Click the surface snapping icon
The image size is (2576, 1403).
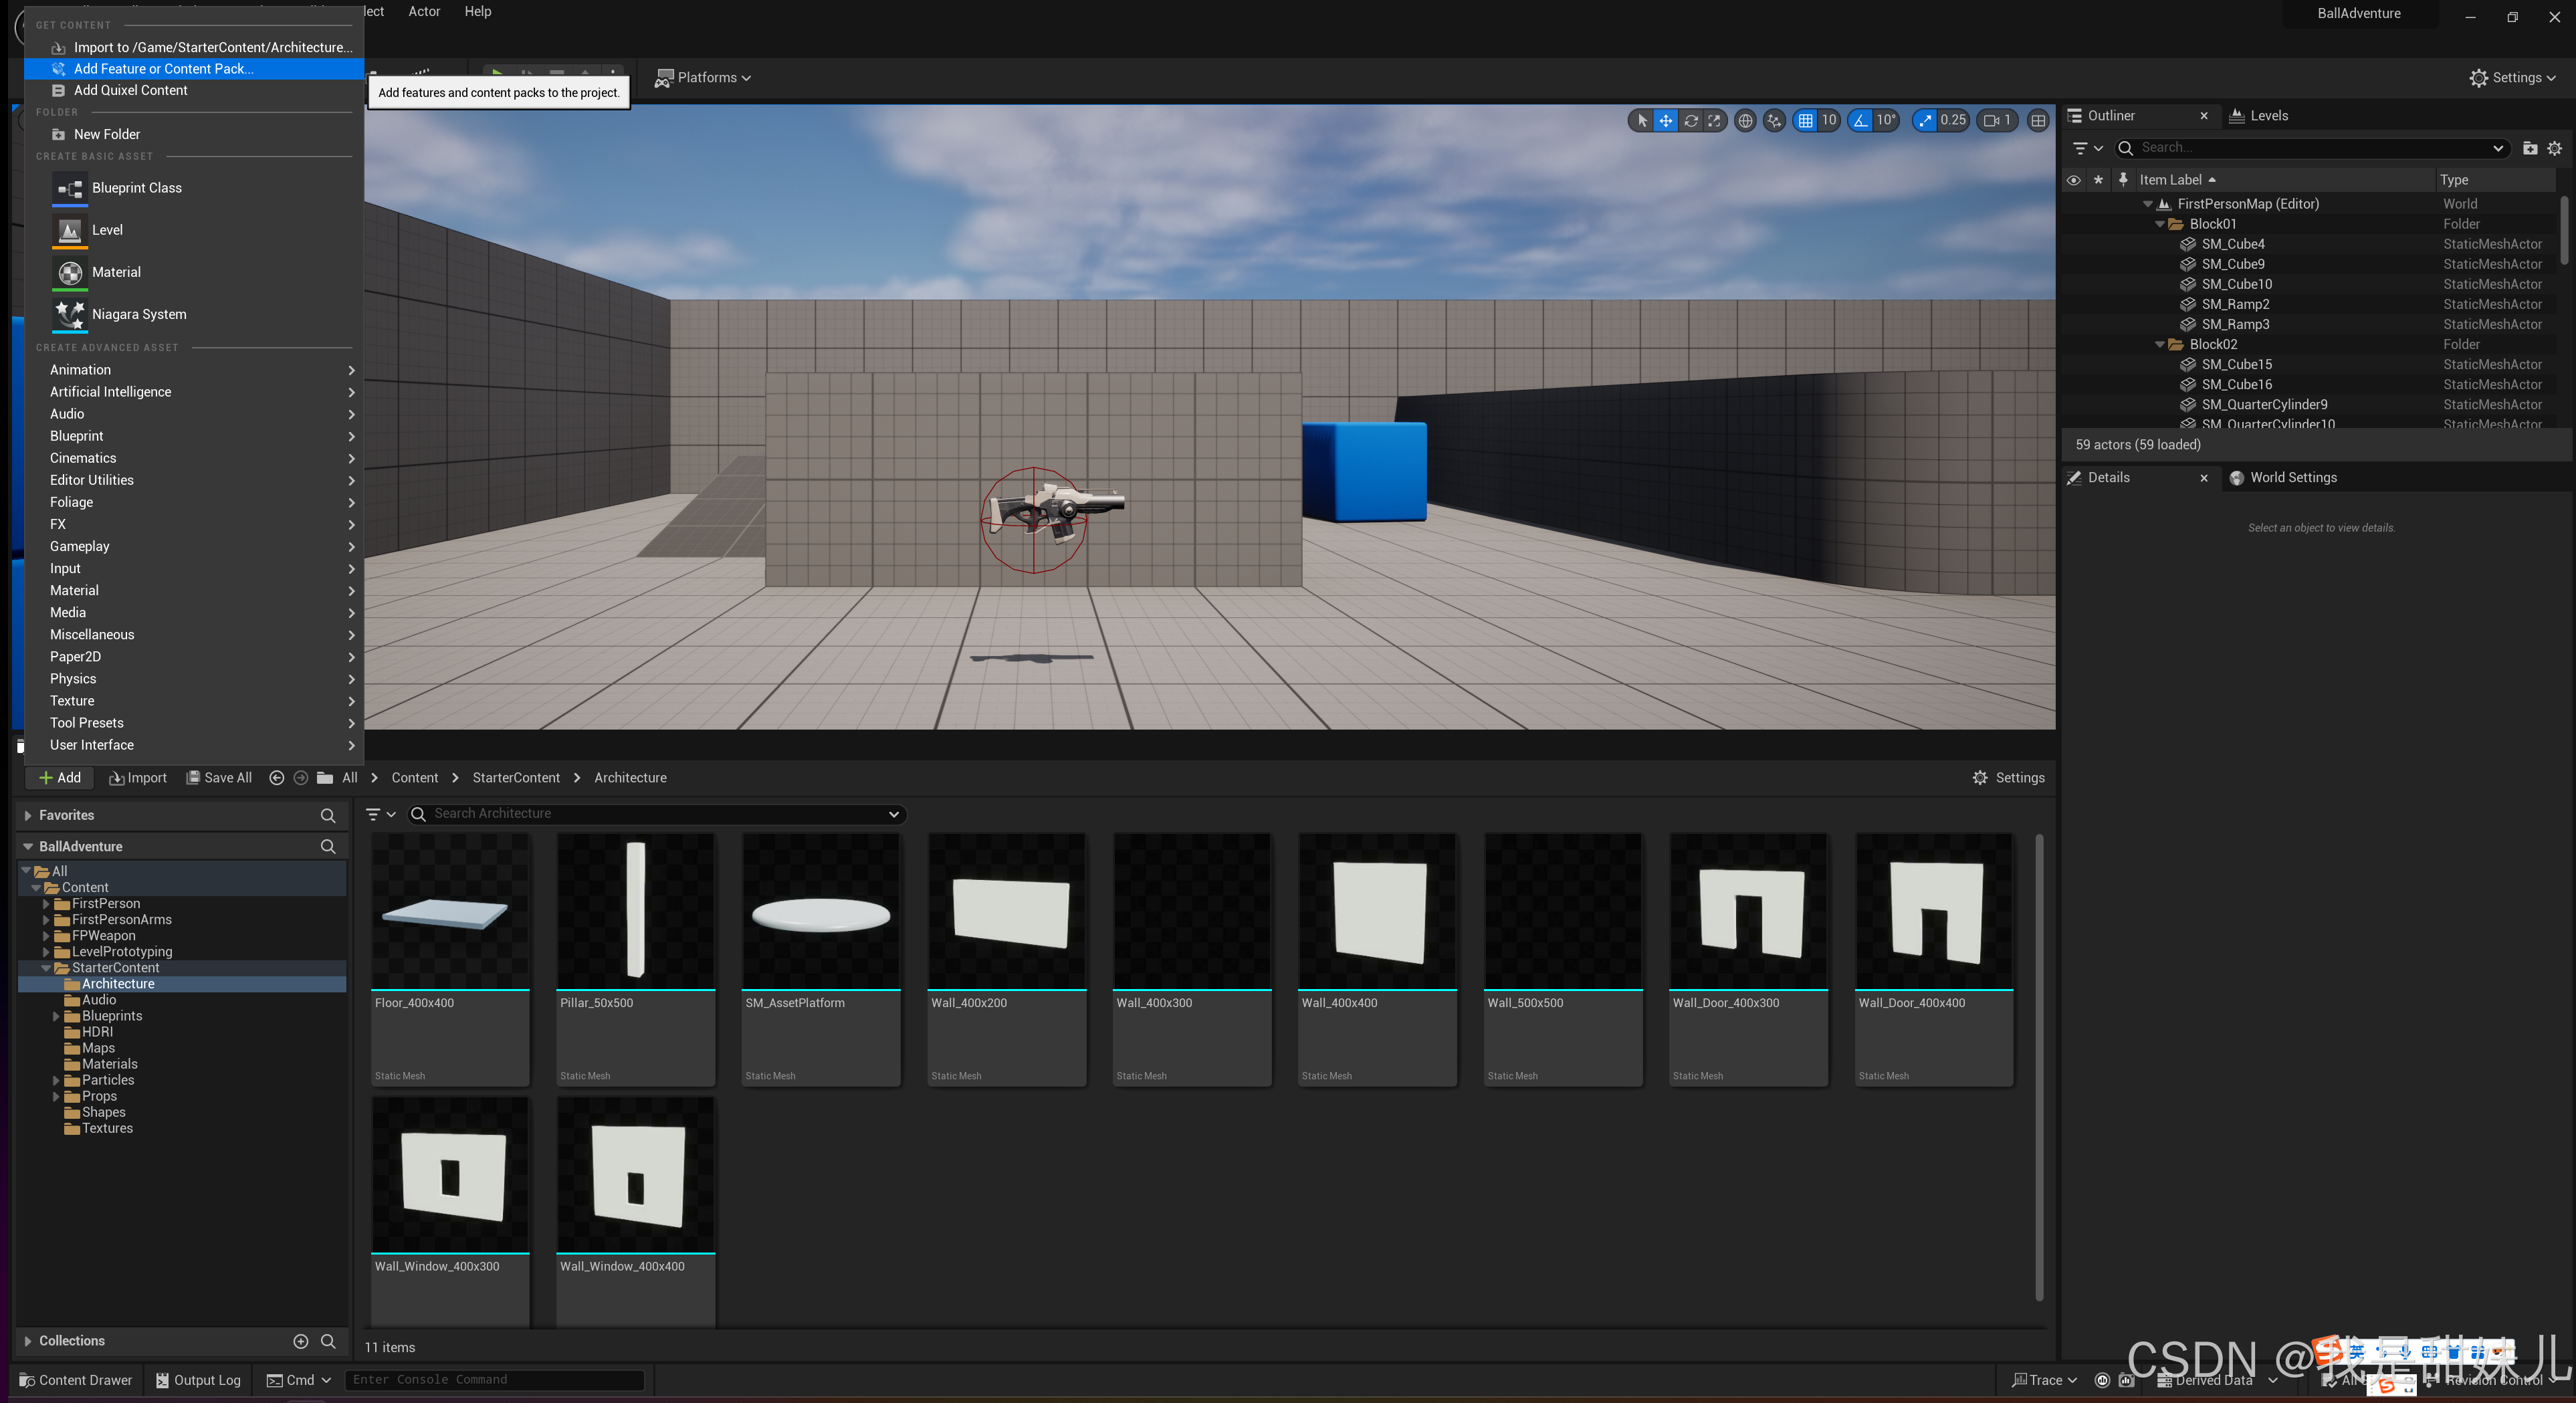coord(1774,121)
